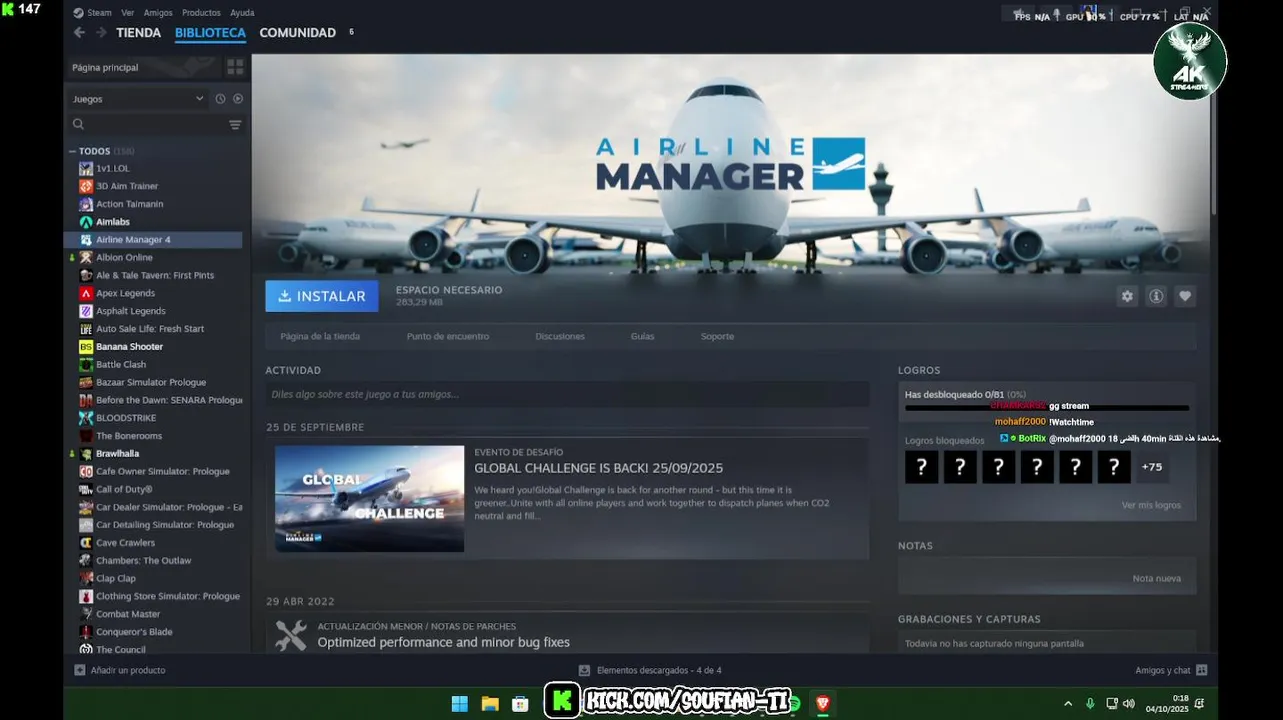Select Cave Crawlers in library list

(125, 542)
